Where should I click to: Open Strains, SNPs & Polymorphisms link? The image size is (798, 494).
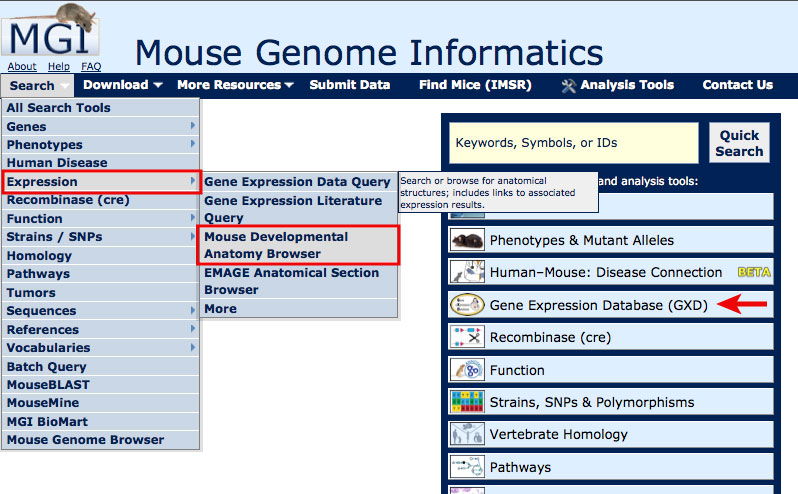[592, 402]
